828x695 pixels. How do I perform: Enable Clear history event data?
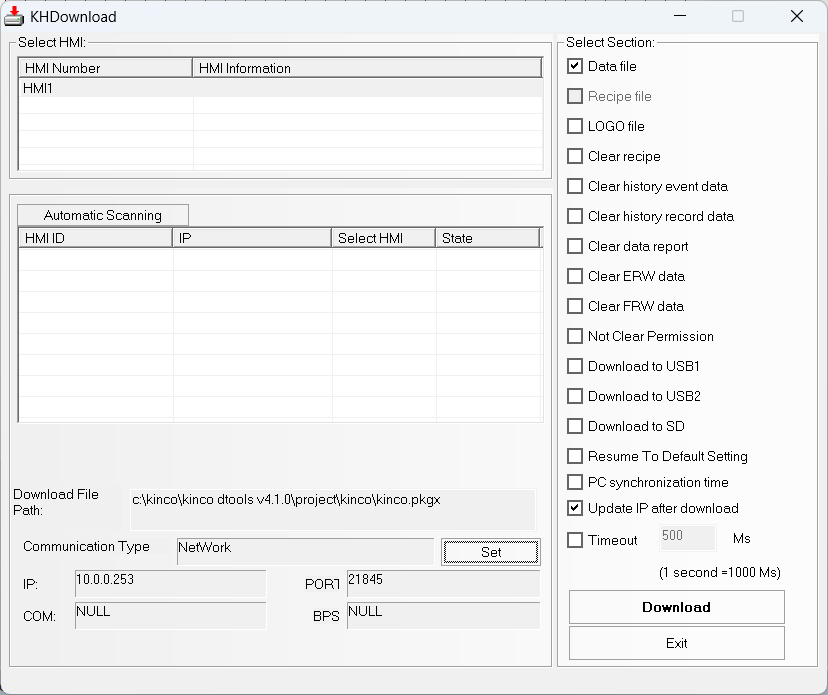(x=574, y=186)
